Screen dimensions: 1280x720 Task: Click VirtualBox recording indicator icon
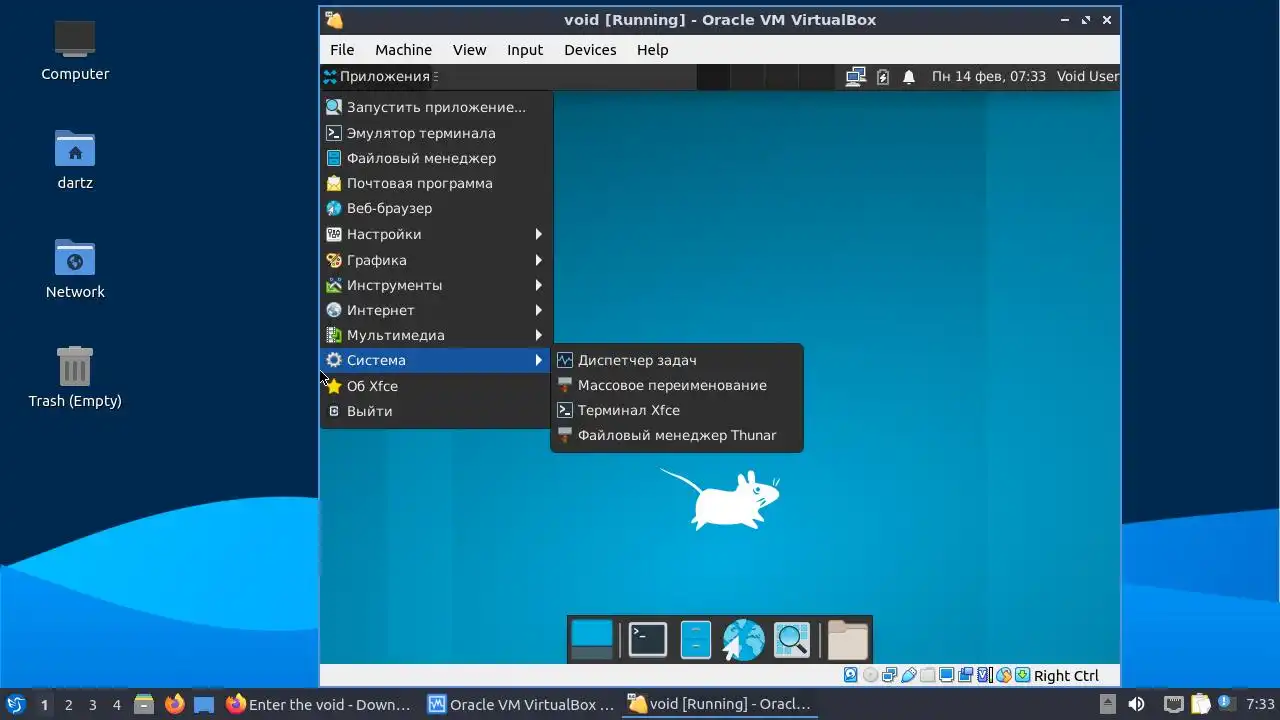coord(965,675)
